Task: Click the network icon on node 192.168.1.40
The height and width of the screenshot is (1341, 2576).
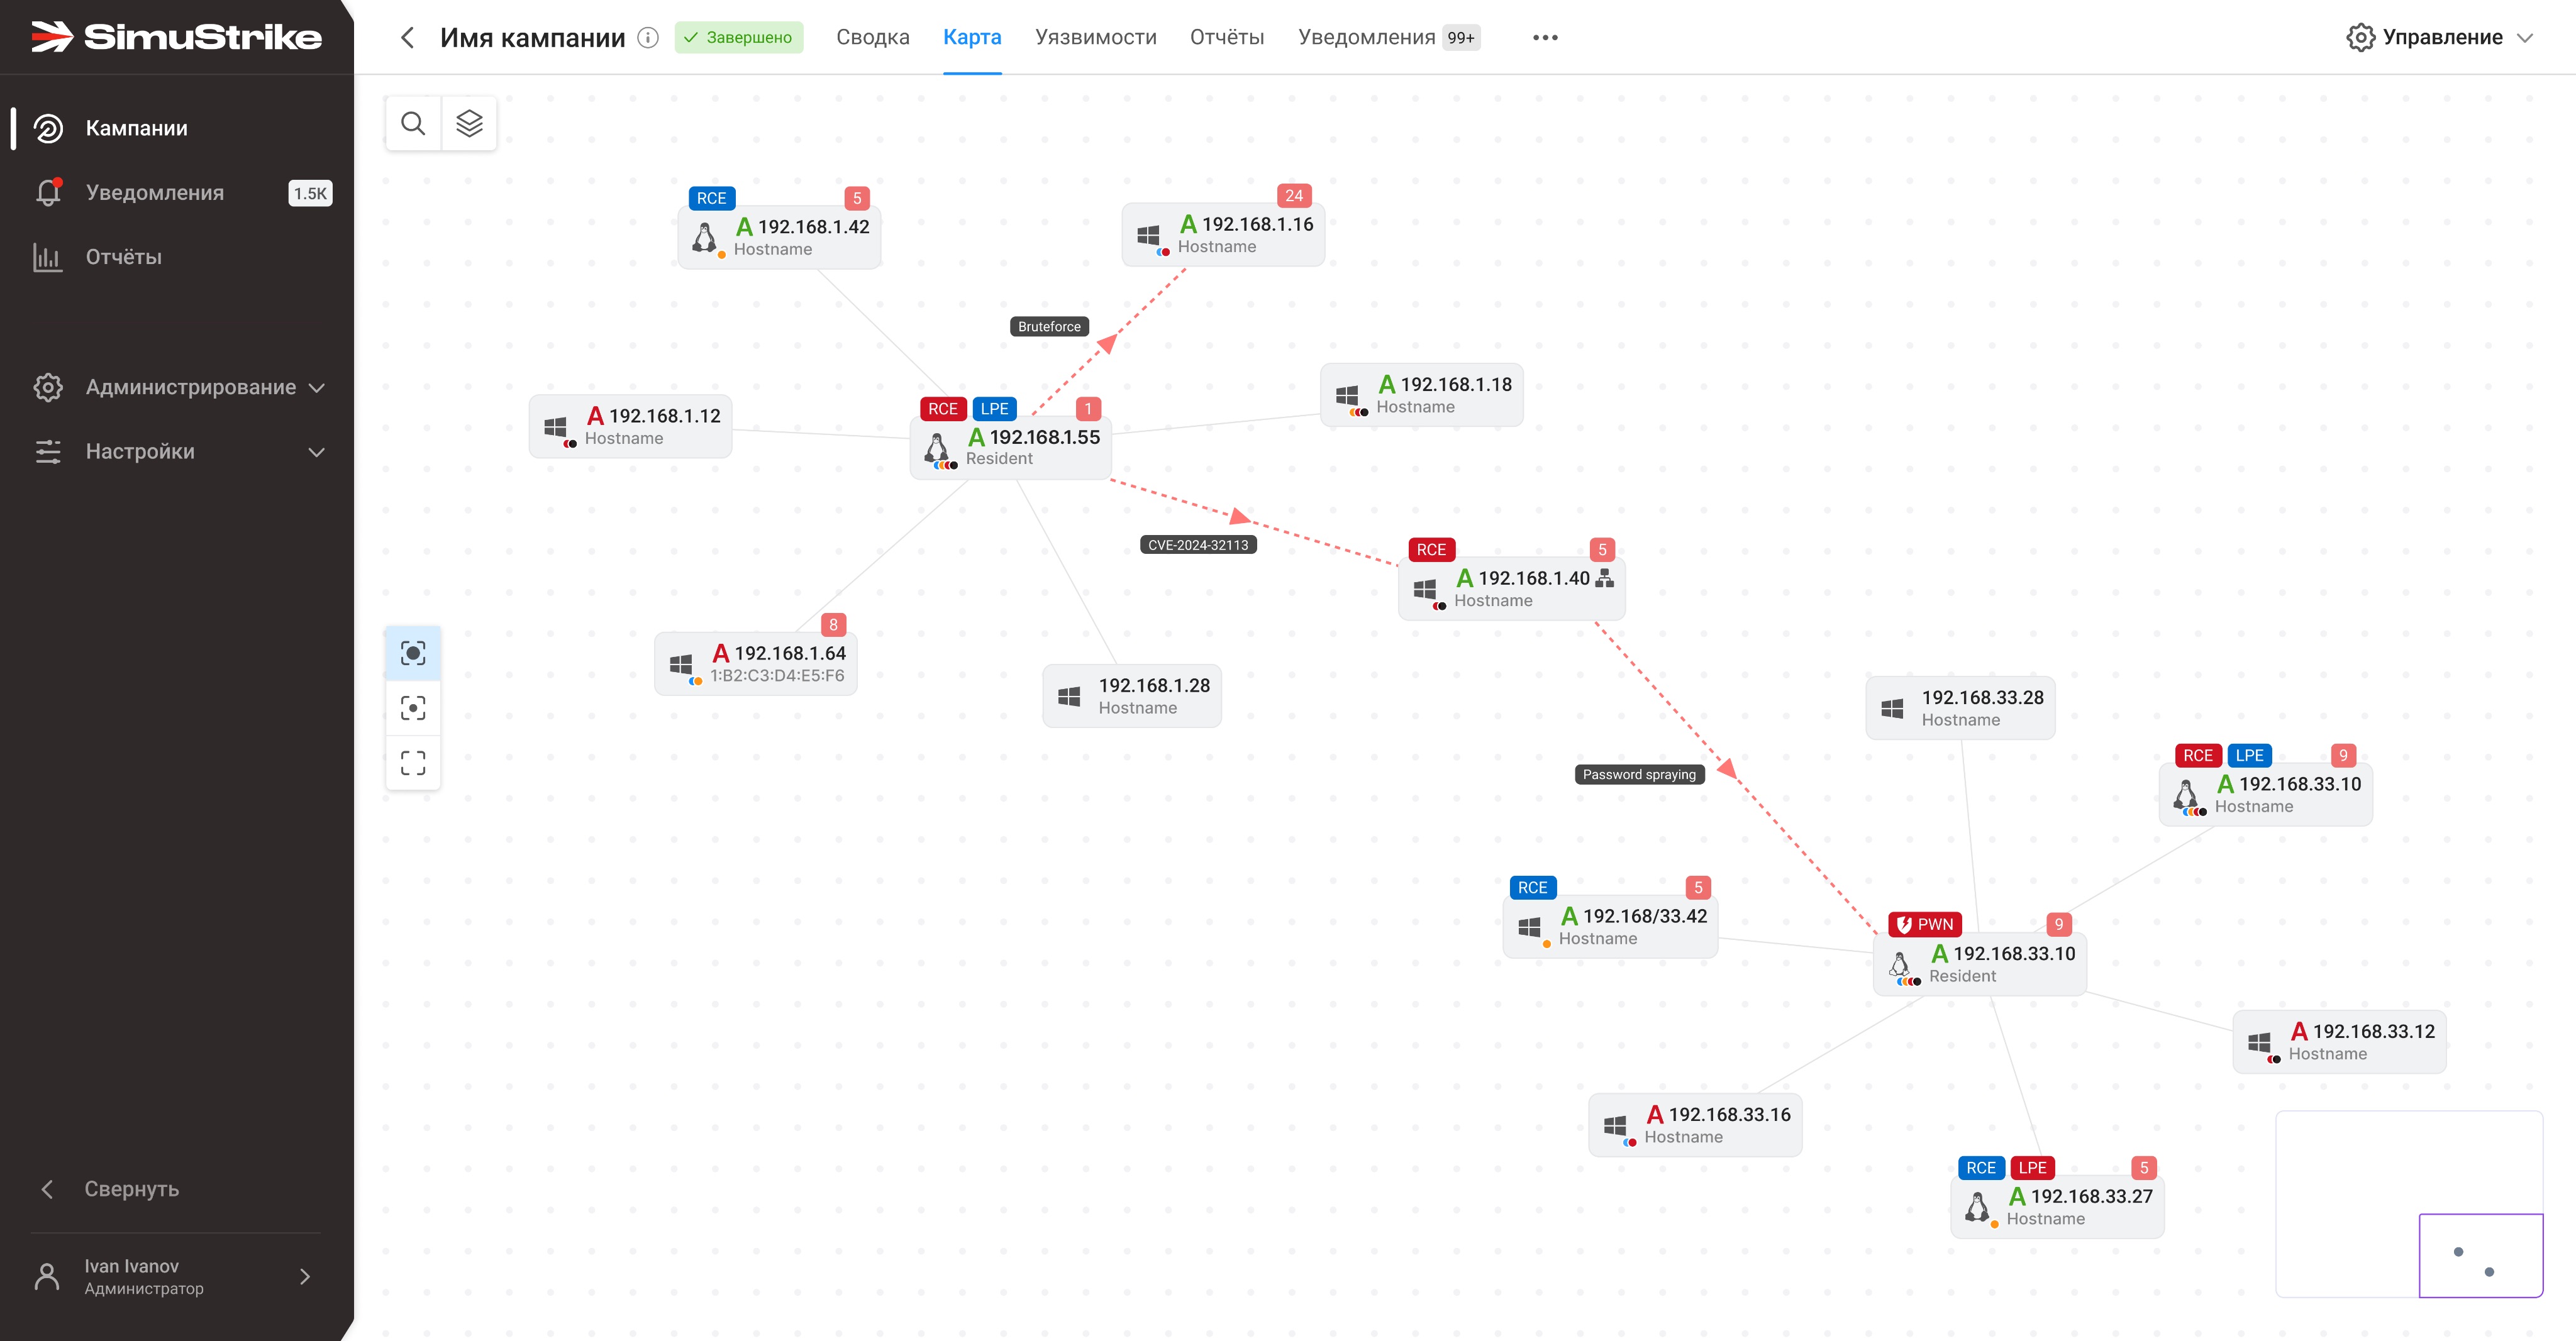Action: [1605, 578]
